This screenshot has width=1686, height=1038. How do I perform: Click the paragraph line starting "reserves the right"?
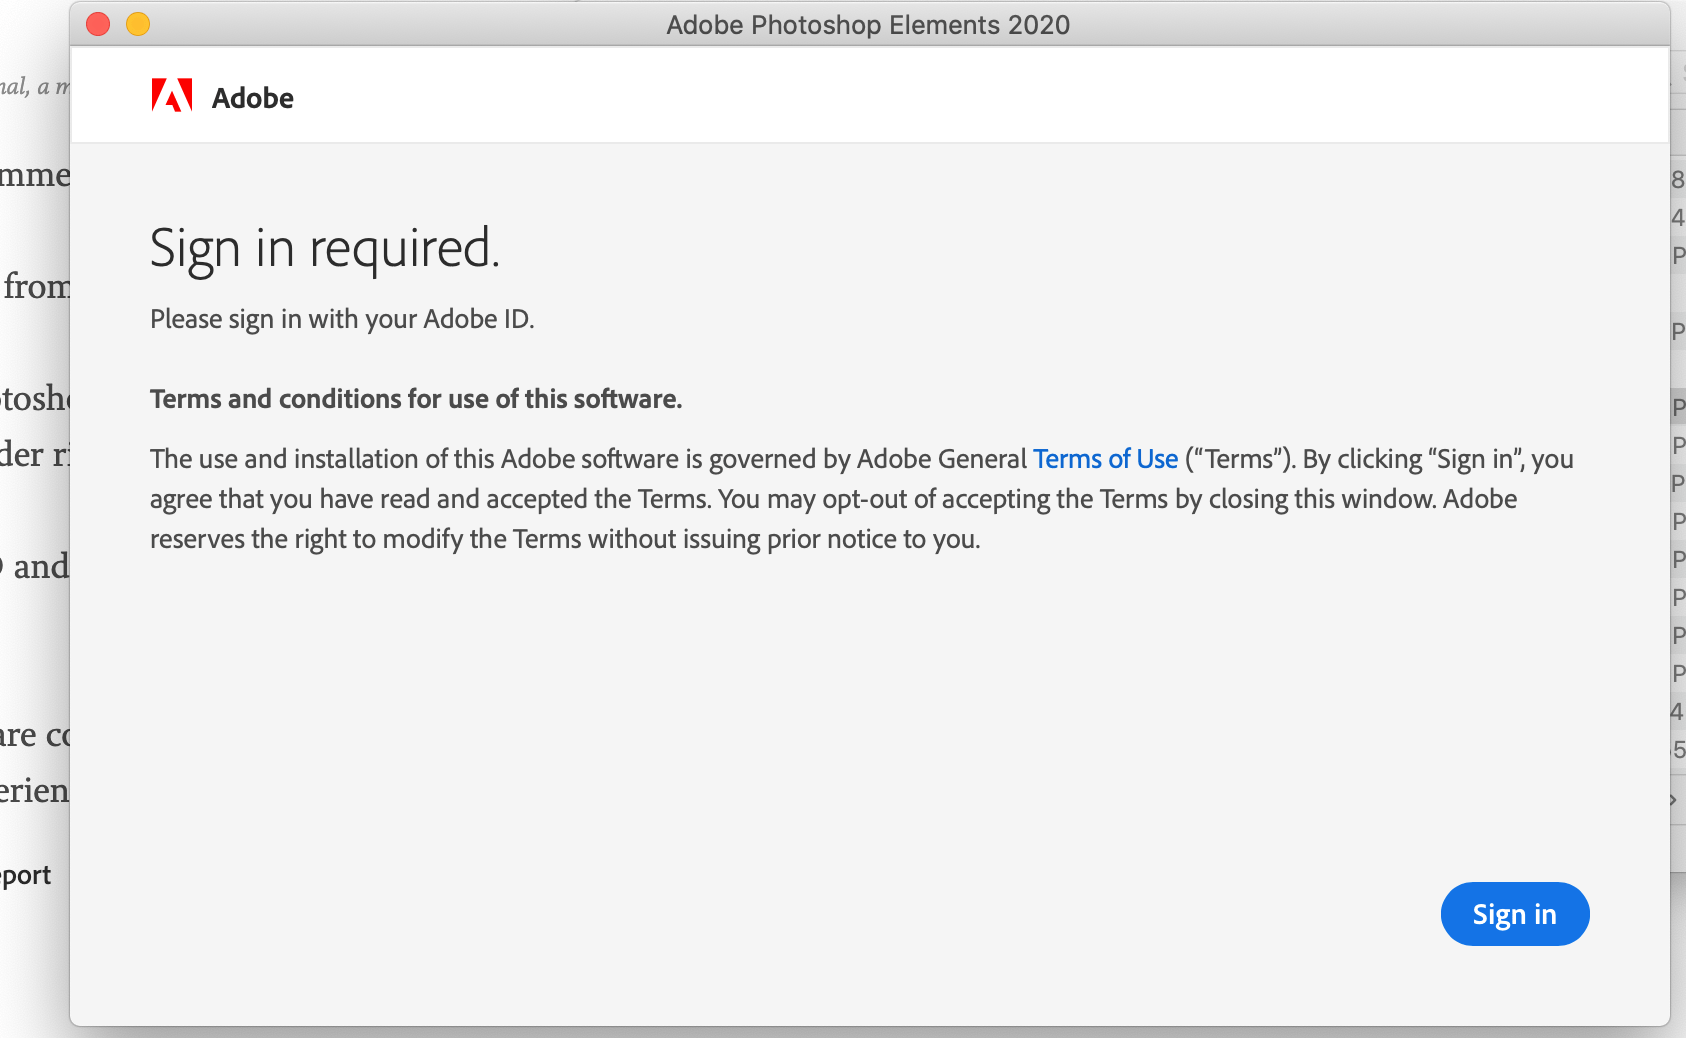[x=565, y=539]
